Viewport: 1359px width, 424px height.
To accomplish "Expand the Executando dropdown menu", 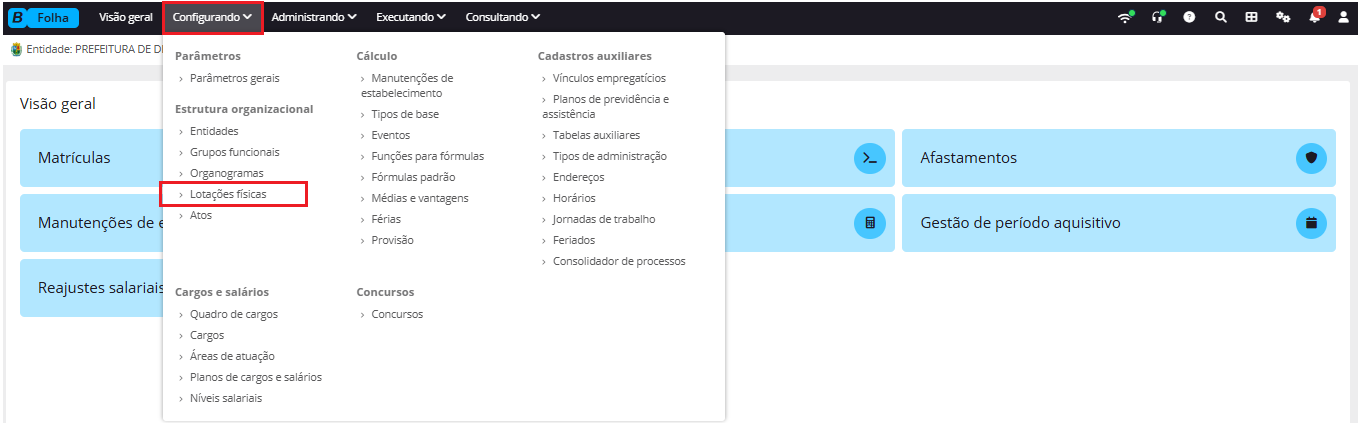I will click(x=411, y=17).
